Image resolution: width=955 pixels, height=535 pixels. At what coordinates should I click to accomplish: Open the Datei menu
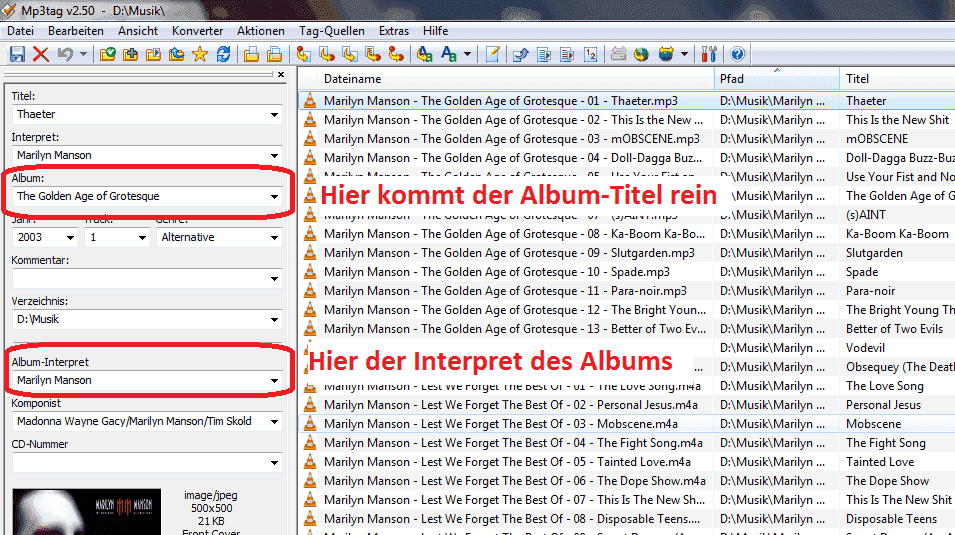(20, 30)
